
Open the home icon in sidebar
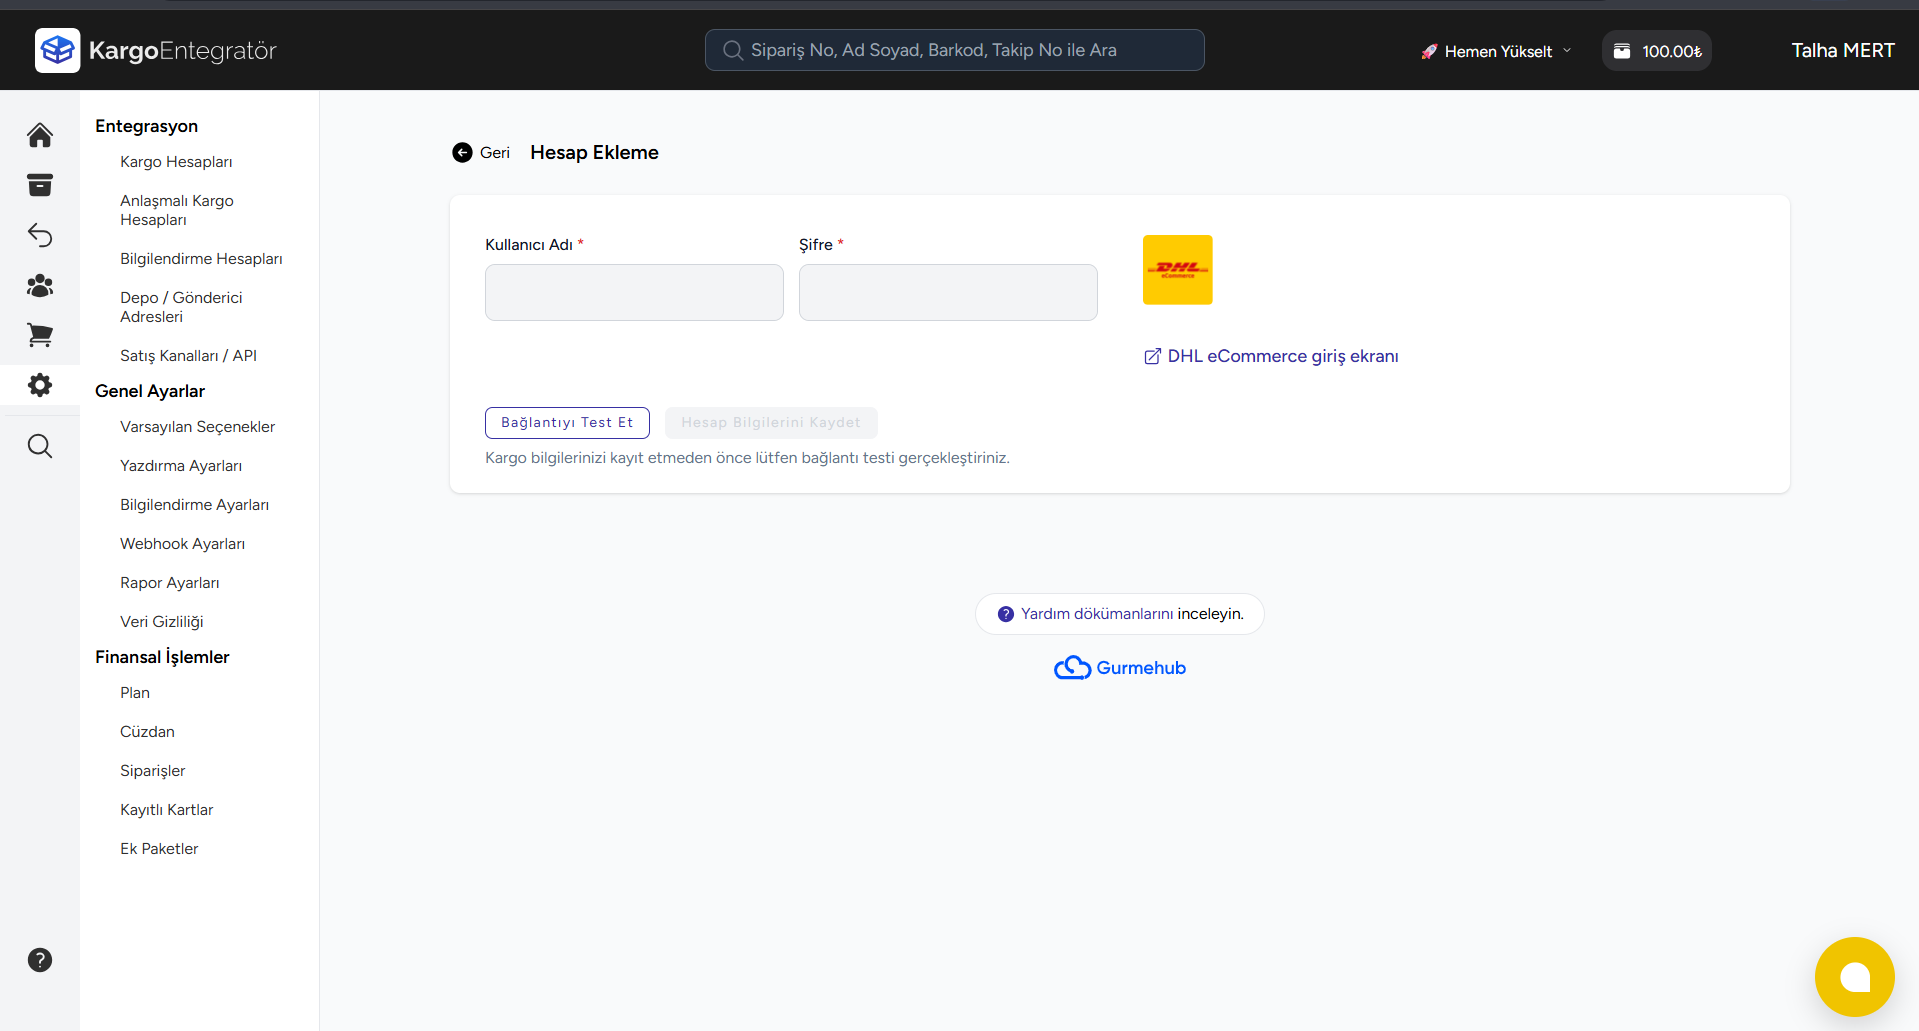pyautogui.click(x=40, y=135)
